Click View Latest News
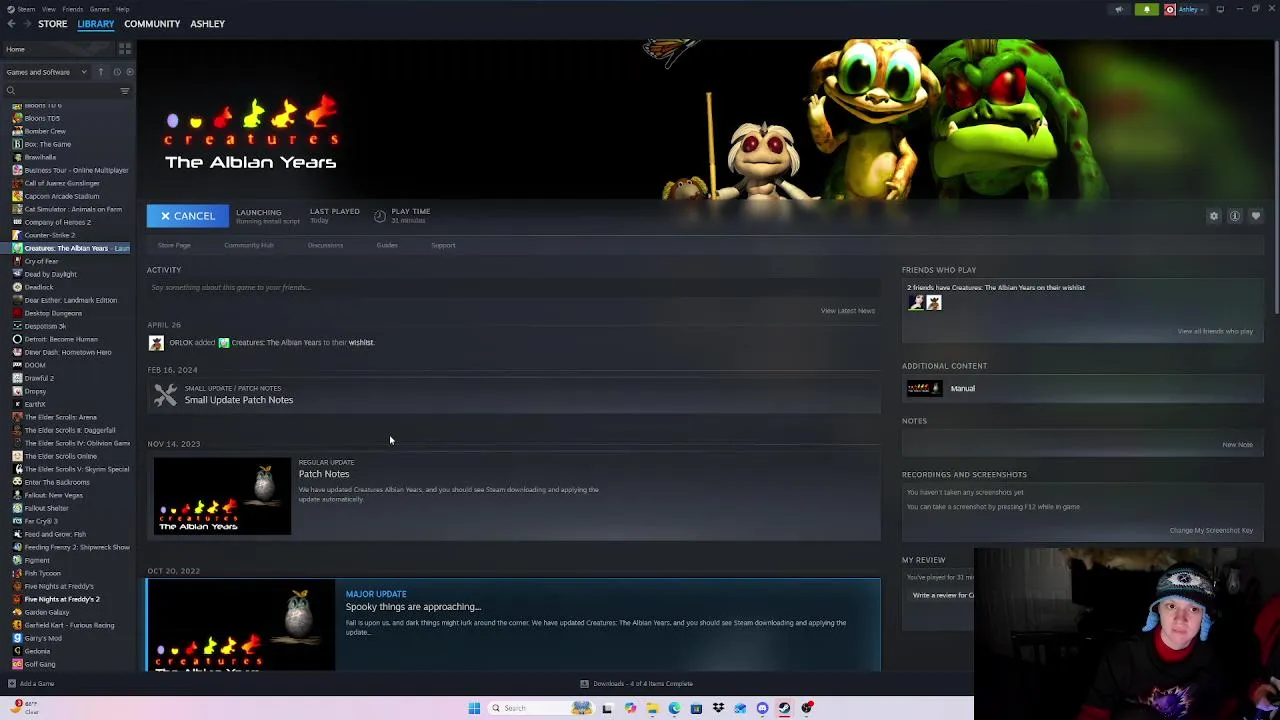The width and height of the screenshot is (1280, 720). click(848, 311)
